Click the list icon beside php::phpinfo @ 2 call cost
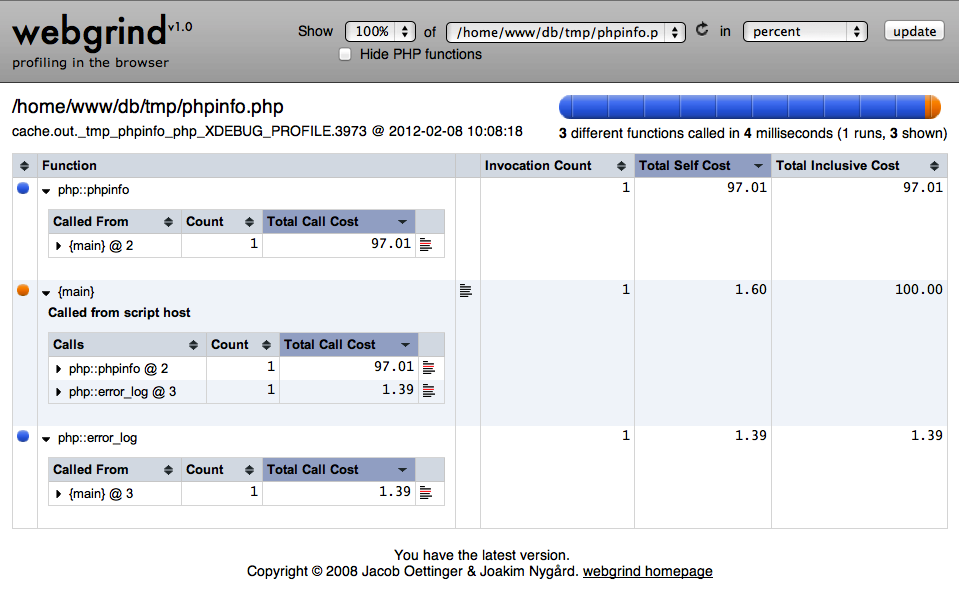Image resolution: width=959 pixels, height=590 pixels. [x=430, y=367]
